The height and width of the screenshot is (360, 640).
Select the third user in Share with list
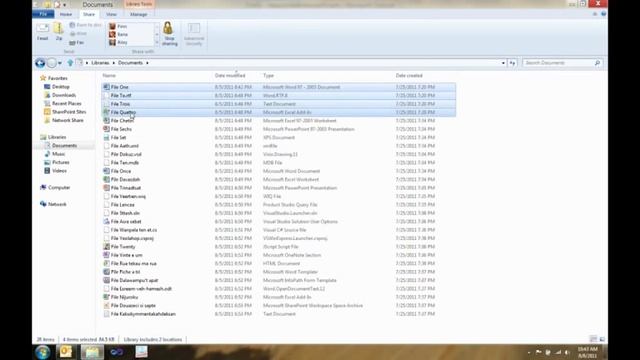tap(118, 42)
